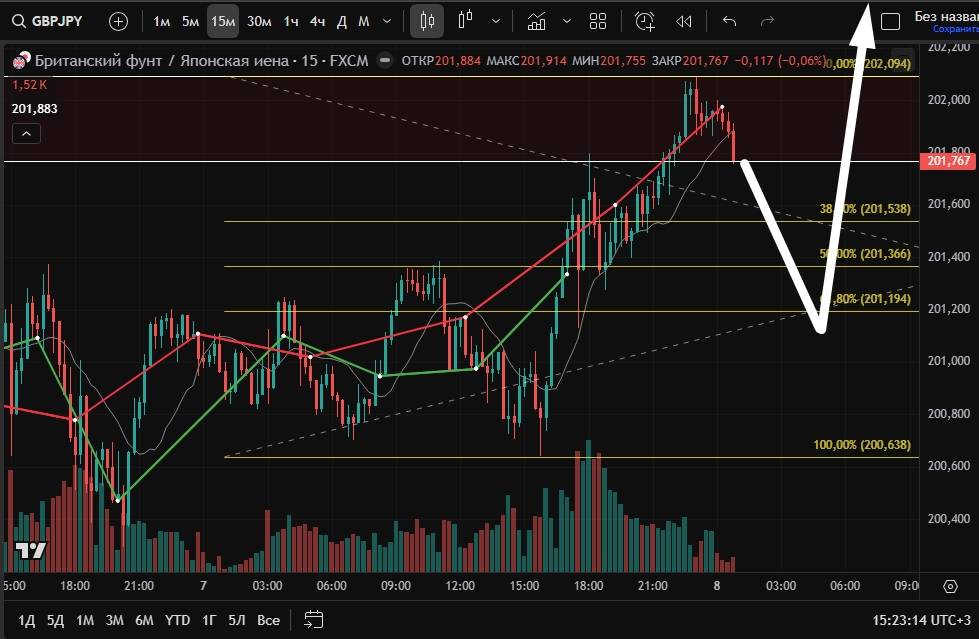Viewport: 979px width, 639px height.
Task: Undo the last chart action
Action: (729, 21)
